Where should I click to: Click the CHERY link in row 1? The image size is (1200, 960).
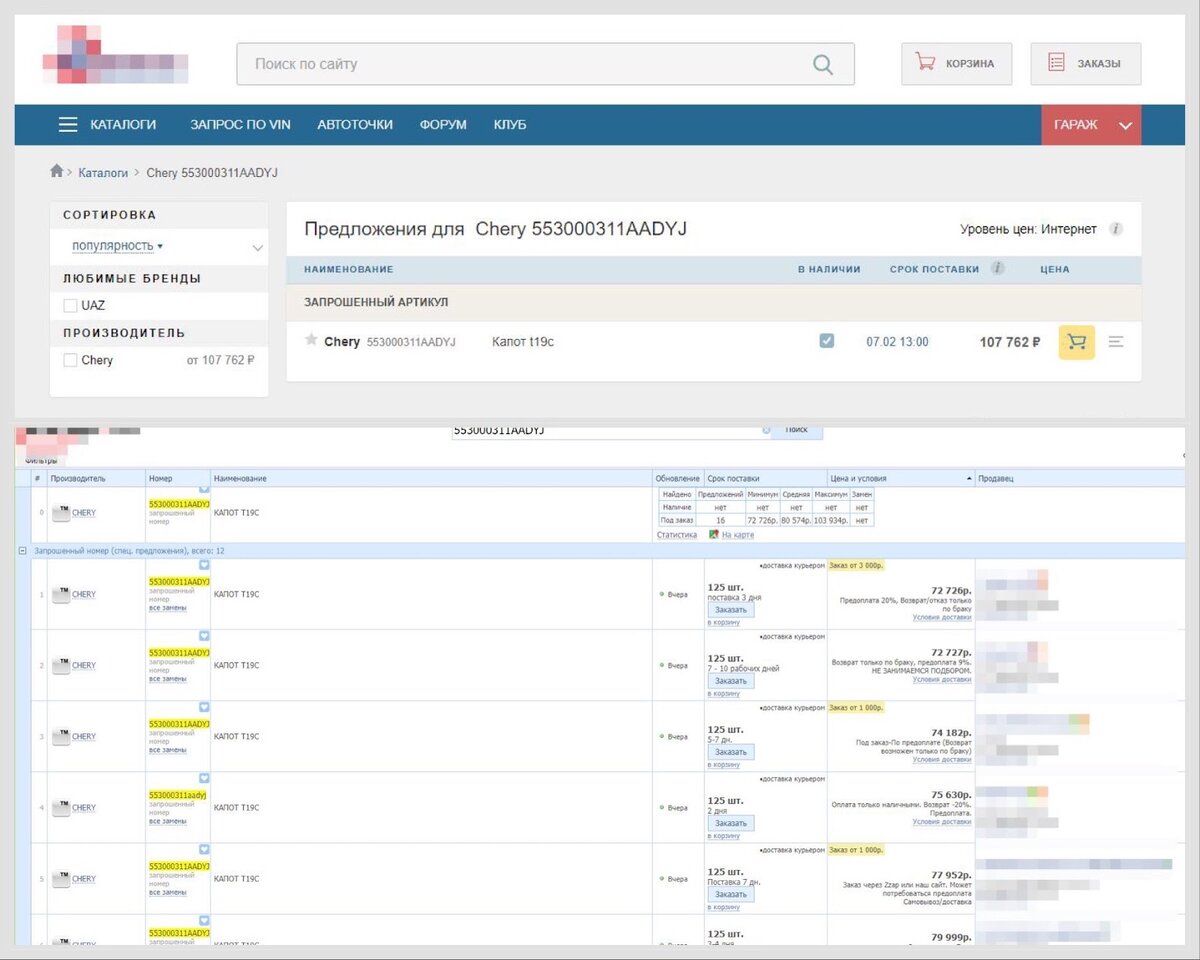[x=84, y=594]
